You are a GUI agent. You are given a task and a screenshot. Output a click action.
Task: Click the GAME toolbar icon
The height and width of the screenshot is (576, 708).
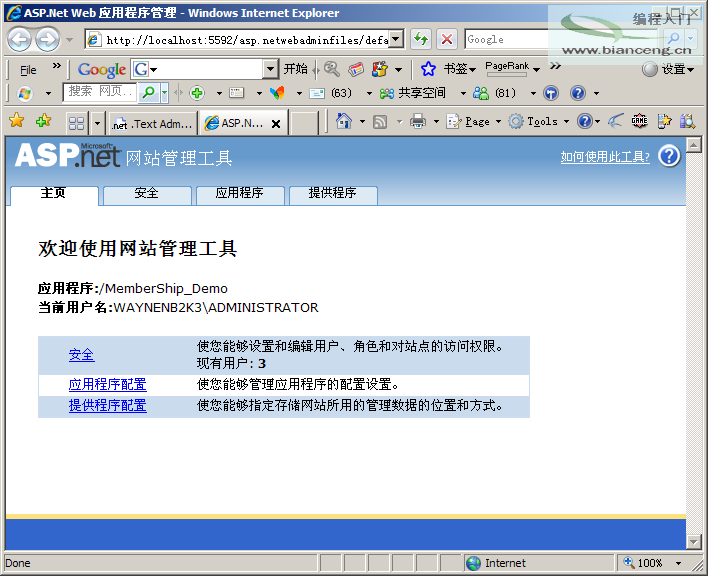click(639, 121)
